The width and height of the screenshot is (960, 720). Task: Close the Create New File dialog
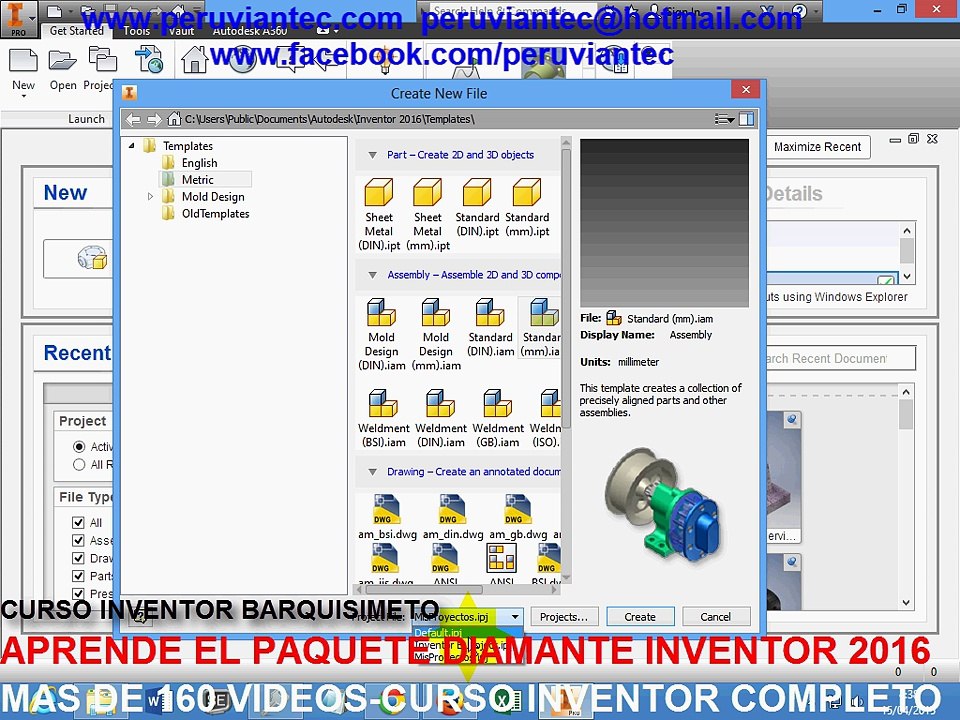746,89
